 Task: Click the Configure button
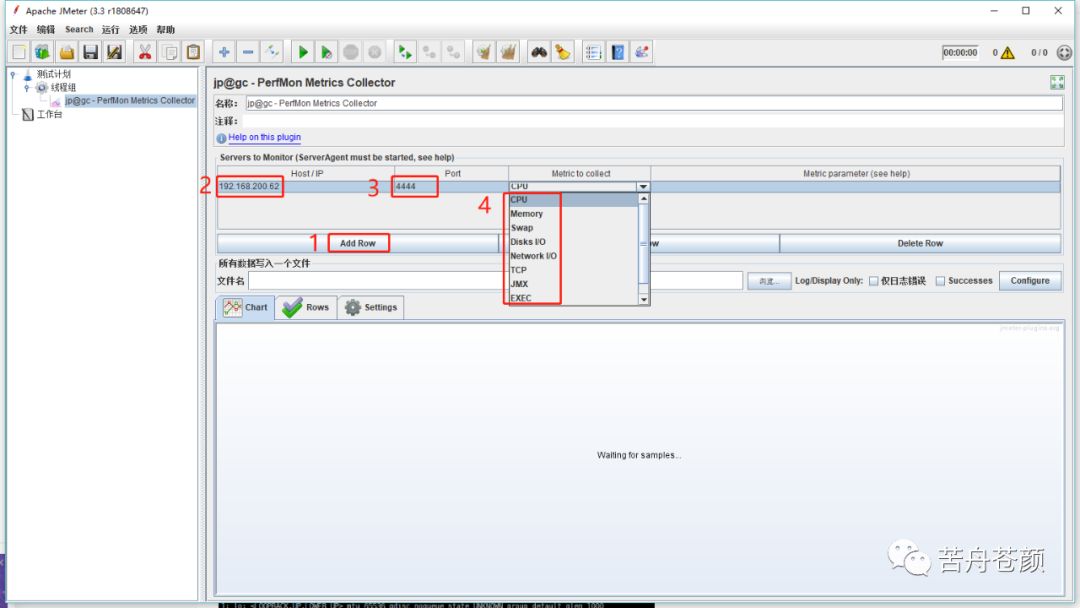point(1030,281)
